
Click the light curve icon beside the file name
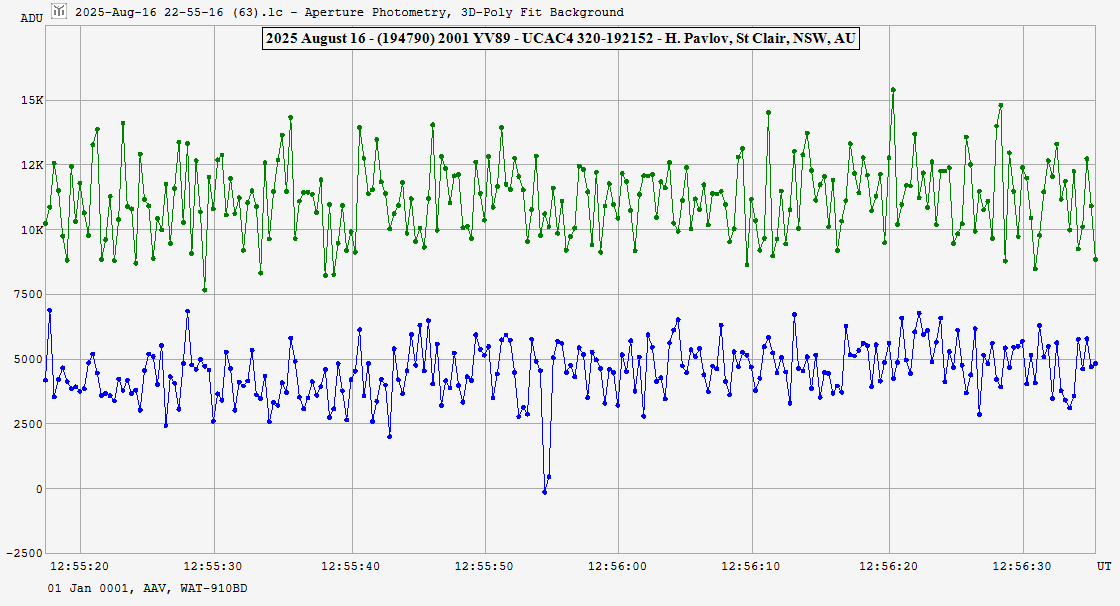point(59,11)
